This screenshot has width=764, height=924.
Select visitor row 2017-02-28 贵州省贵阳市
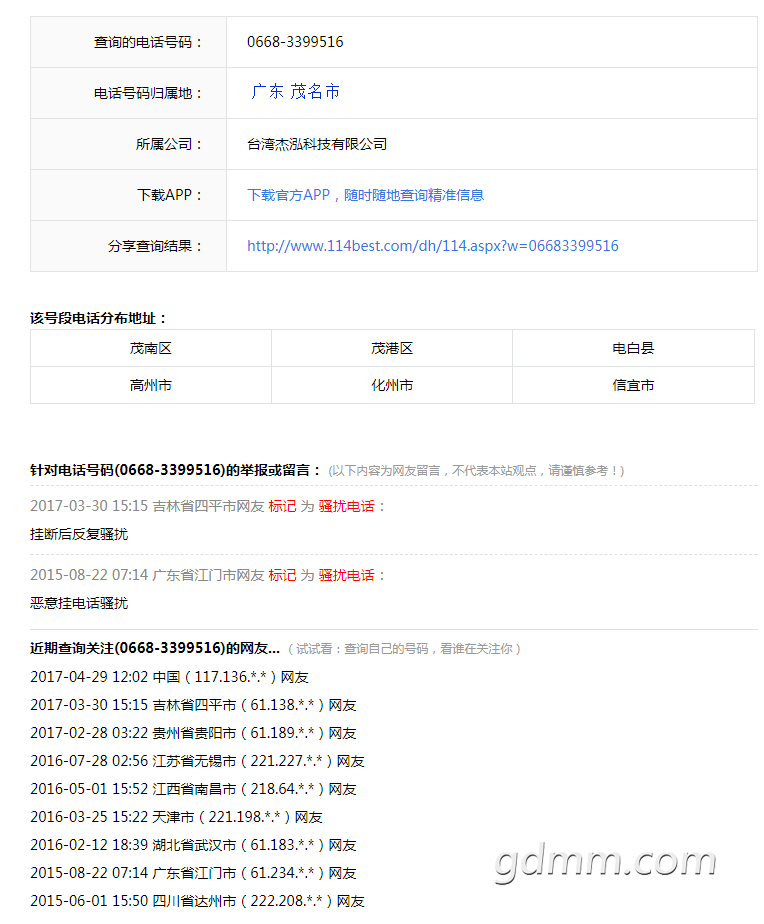point(193,733)
